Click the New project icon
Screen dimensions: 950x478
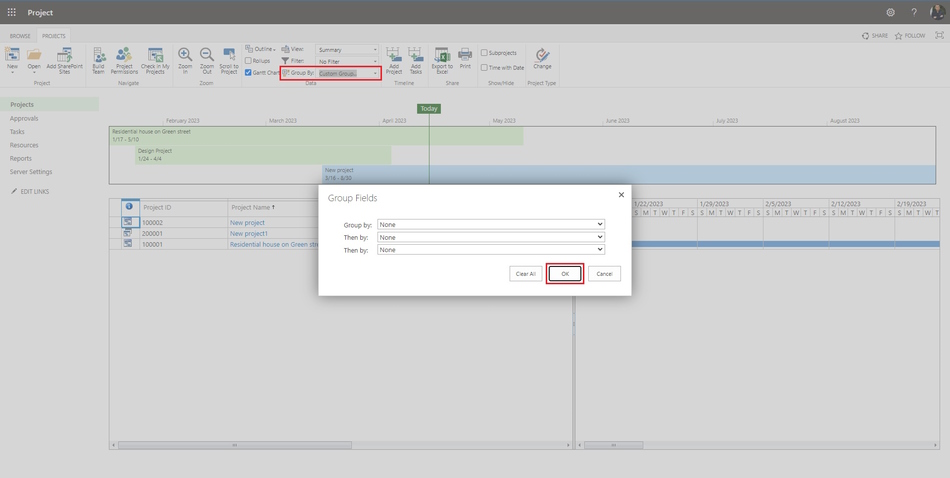[x=12, y=55]
